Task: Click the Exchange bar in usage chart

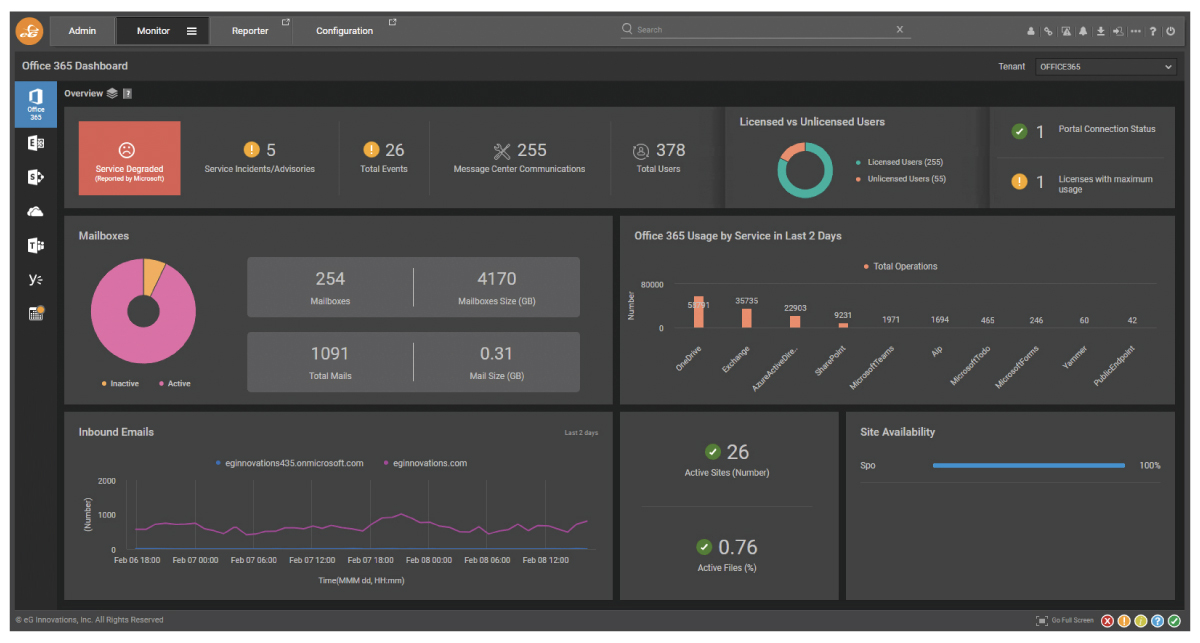Action: (746, 318)
